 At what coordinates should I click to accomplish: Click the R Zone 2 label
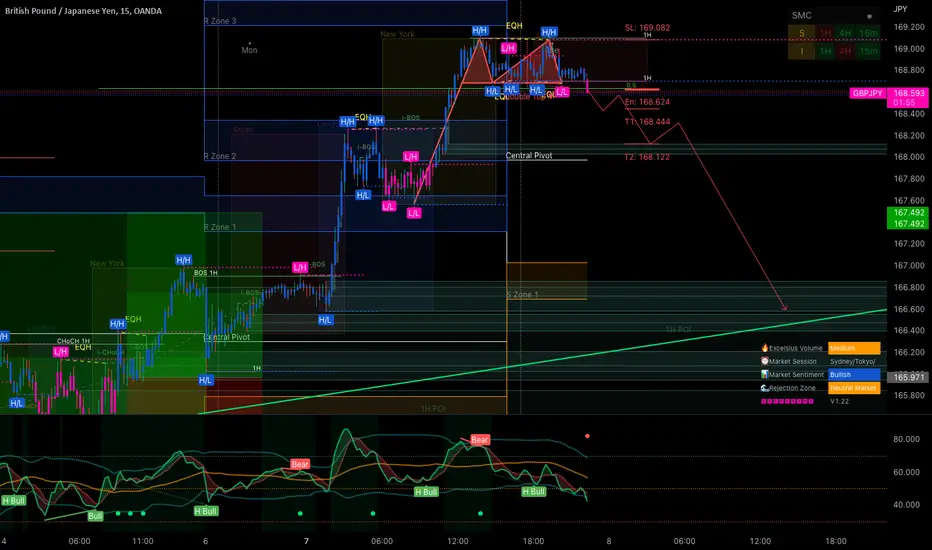tap(220, 156)
